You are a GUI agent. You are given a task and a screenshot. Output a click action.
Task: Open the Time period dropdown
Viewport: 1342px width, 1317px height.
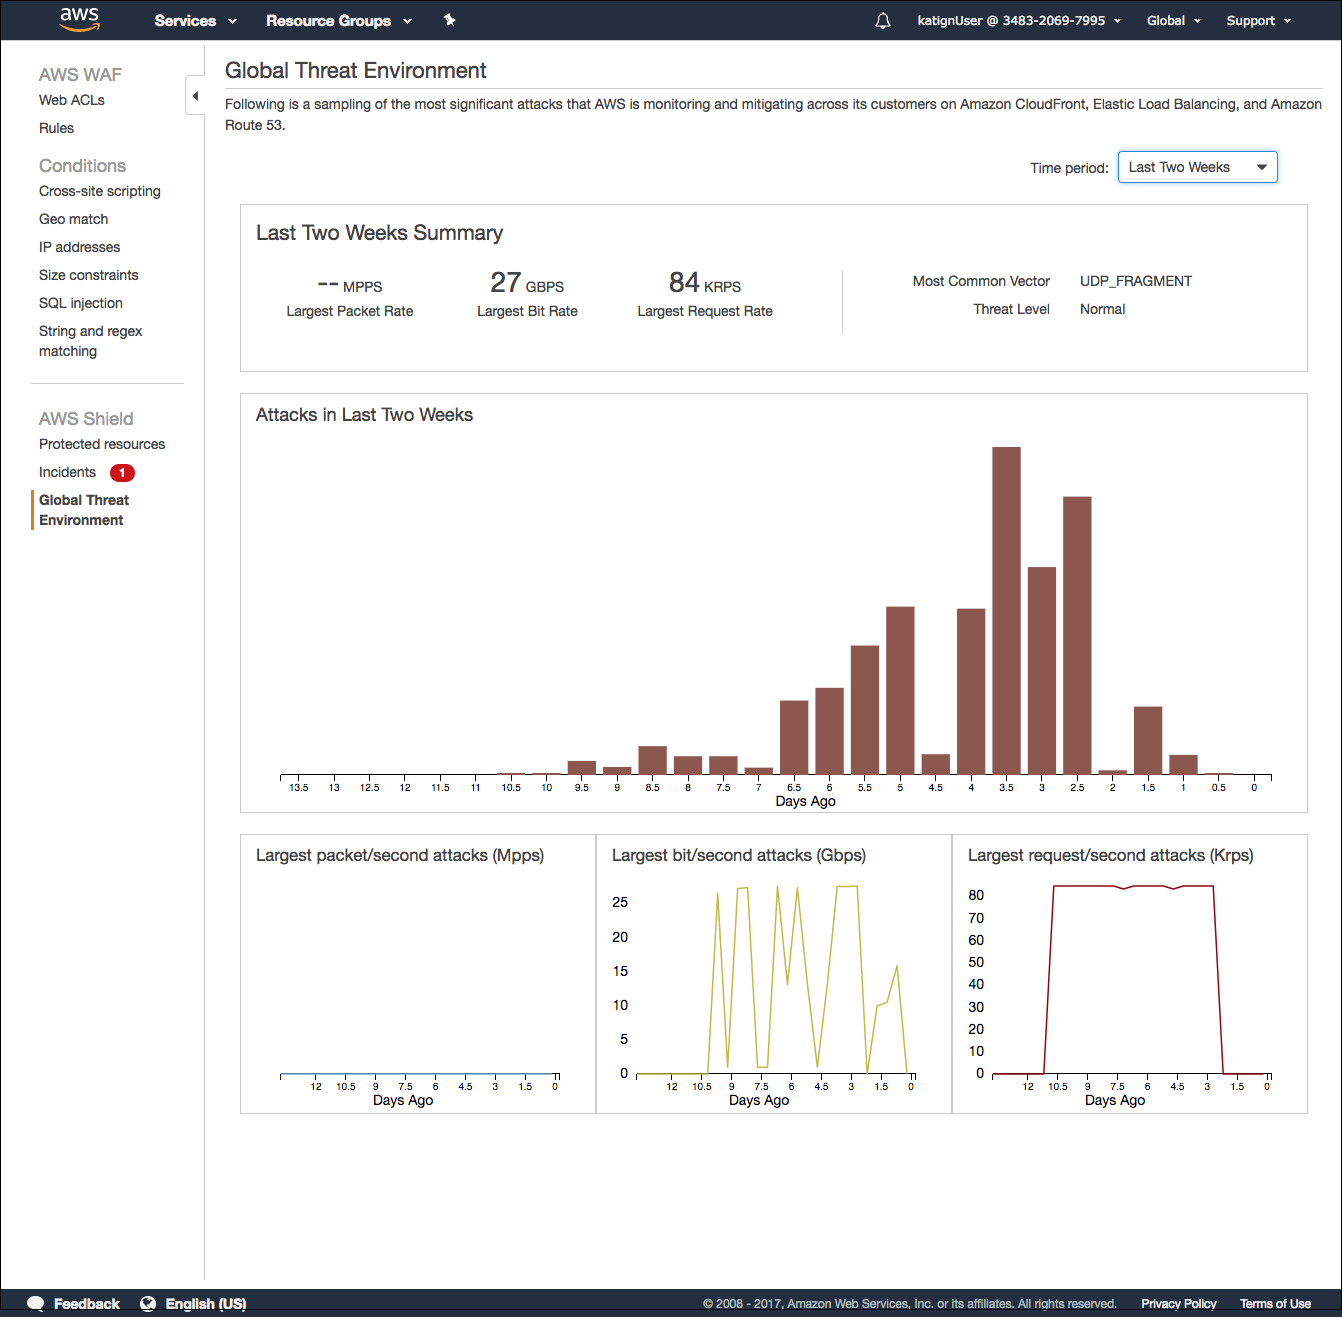pos(1197,167)
